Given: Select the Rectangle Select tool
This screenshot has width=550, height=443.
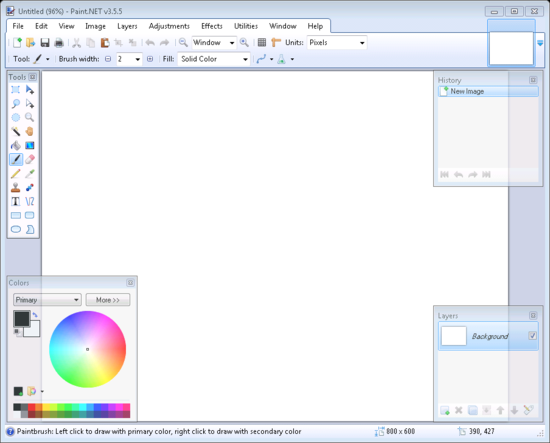Looking at the screenshot, I should click(15, 90).
